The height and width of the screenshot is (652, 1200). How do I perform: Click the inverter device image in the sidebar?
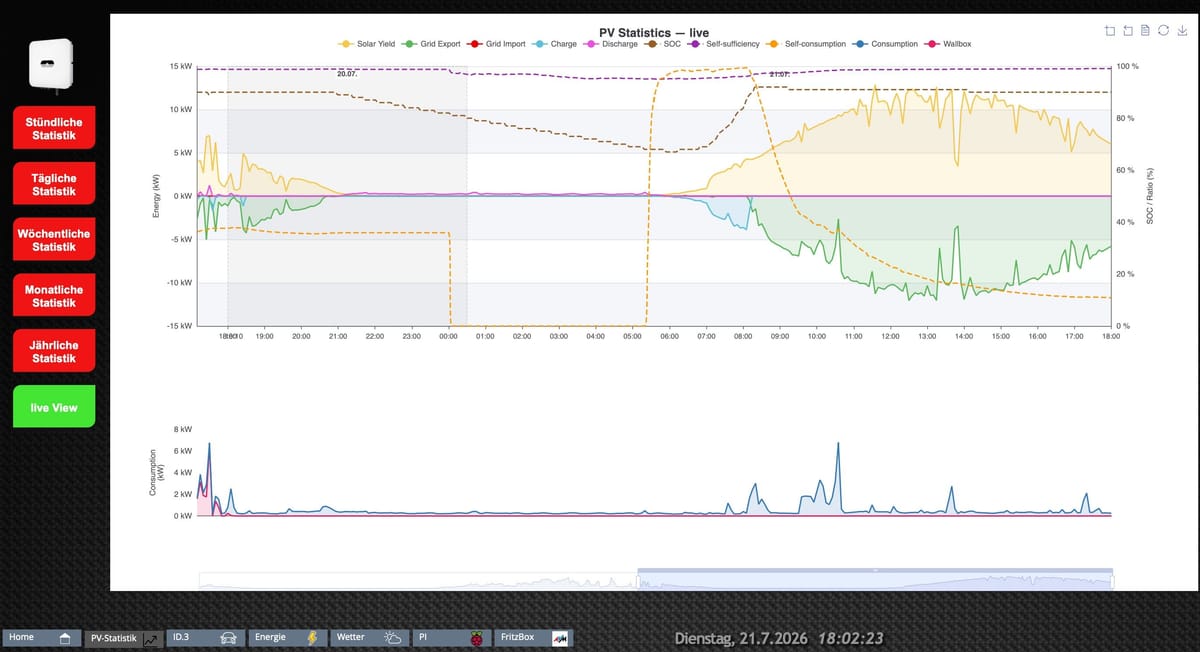pos(51,62)
